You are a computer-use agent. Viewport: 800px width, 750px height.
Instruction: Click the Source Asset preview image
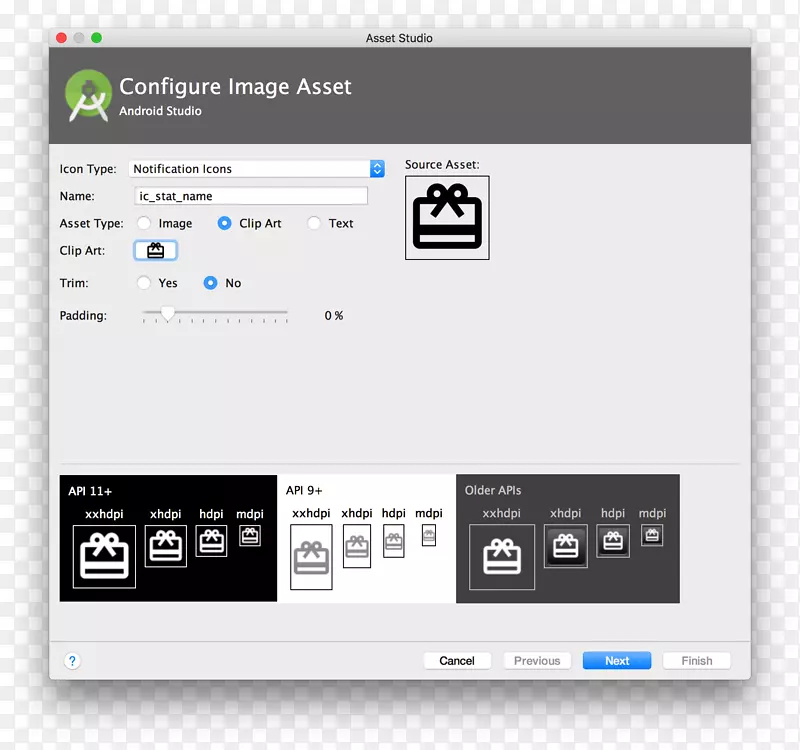tap(447, 217)
